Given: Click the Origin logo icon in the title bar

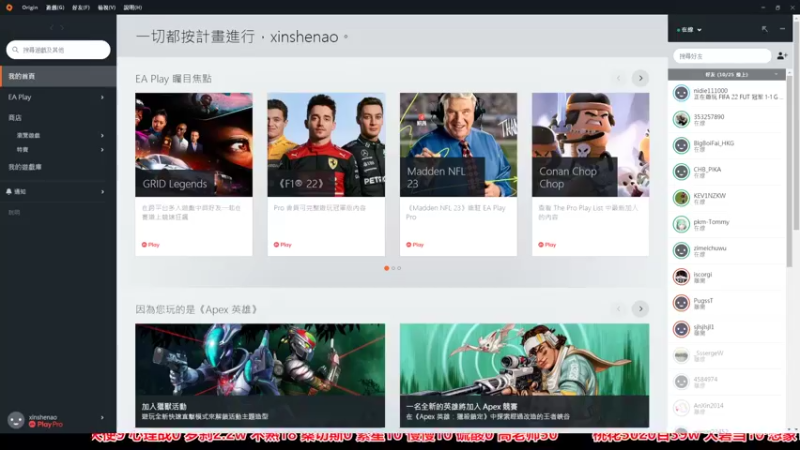Looking at the screenshot, I should coord(9,7).
